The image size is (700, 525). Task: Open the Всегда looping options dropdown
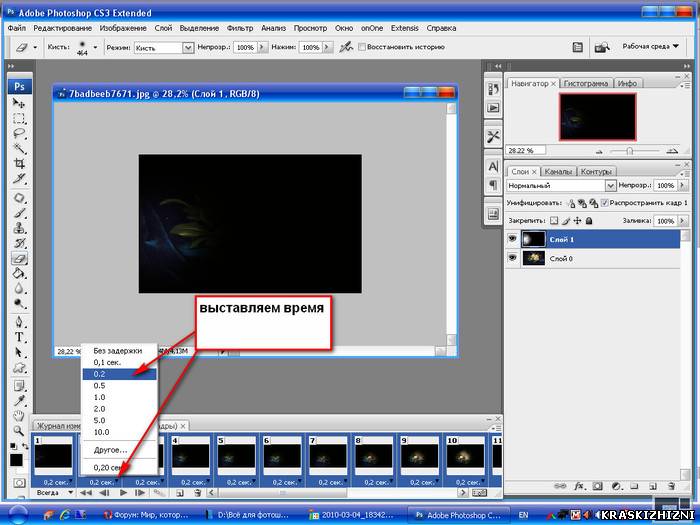pos(53,493)
